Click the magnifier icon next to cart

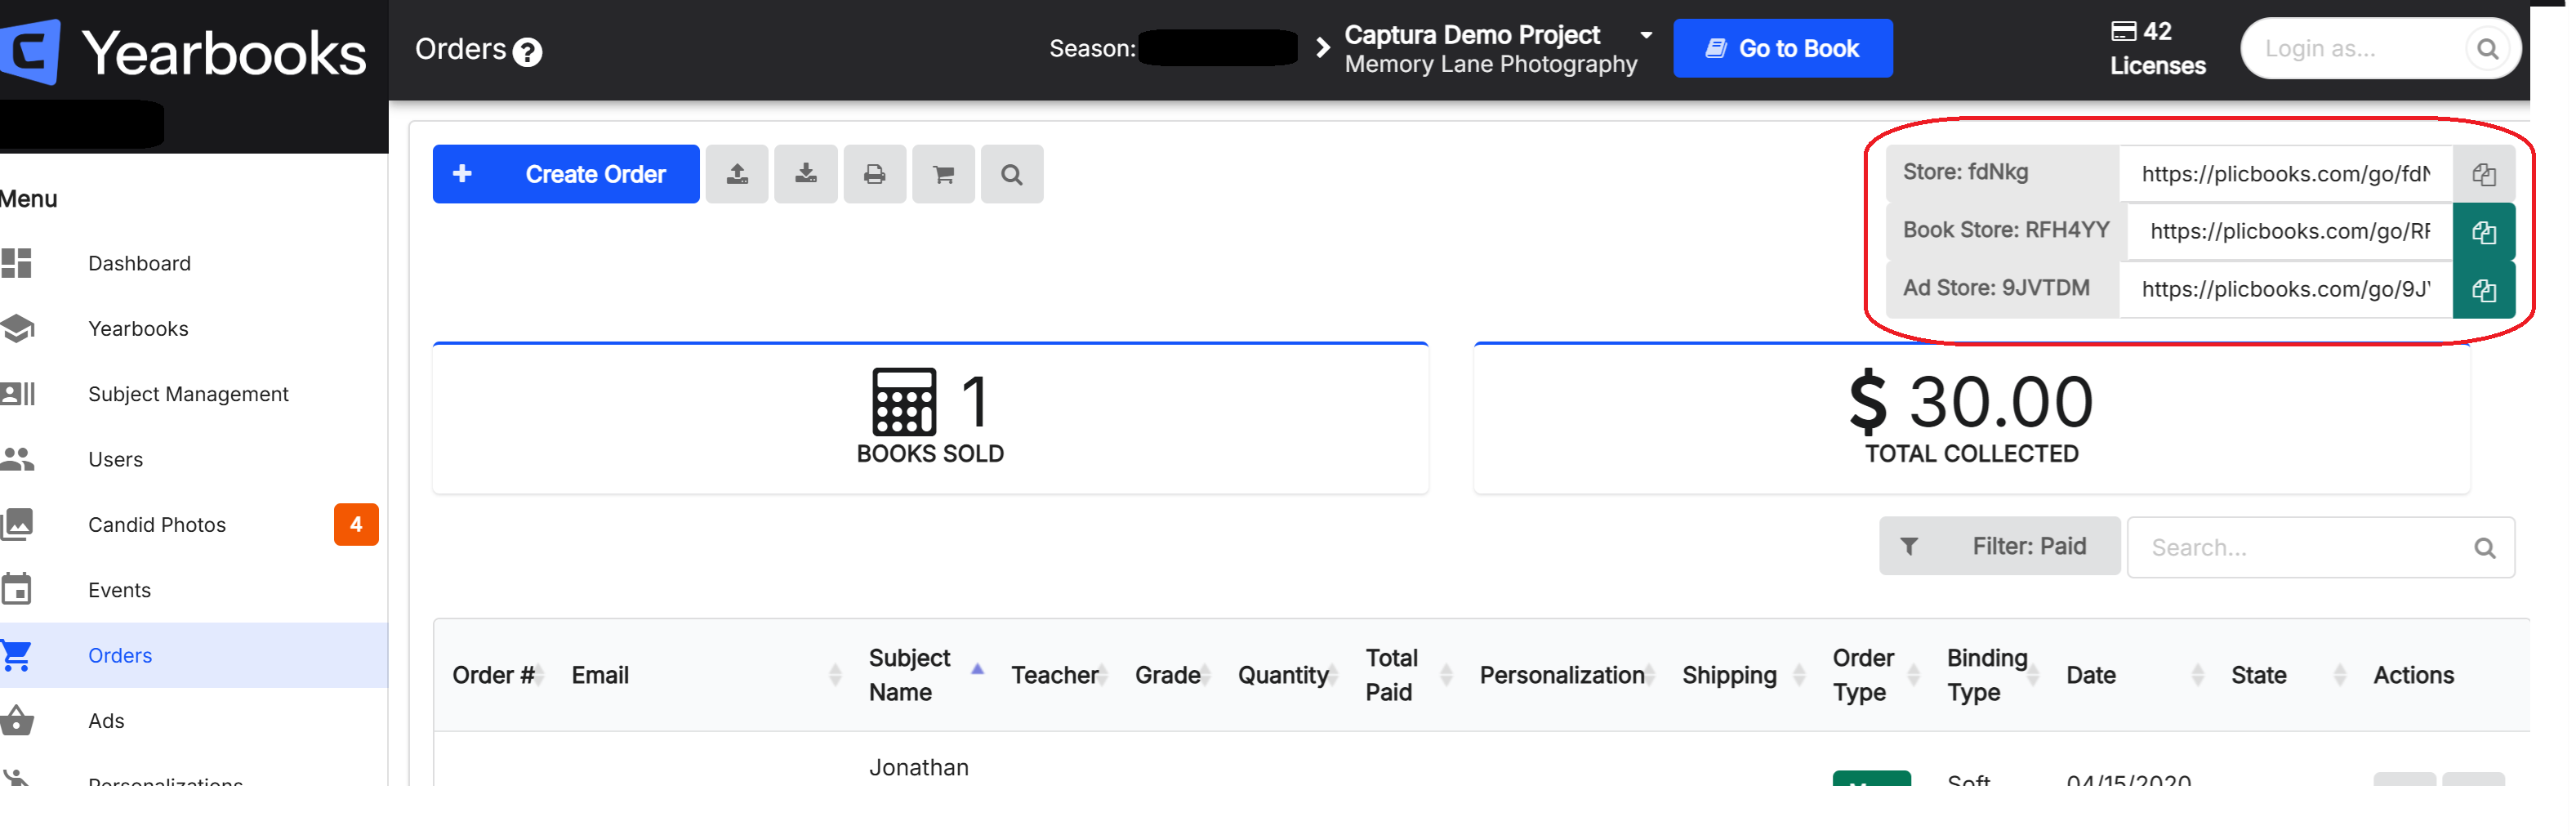point(1011,174)
